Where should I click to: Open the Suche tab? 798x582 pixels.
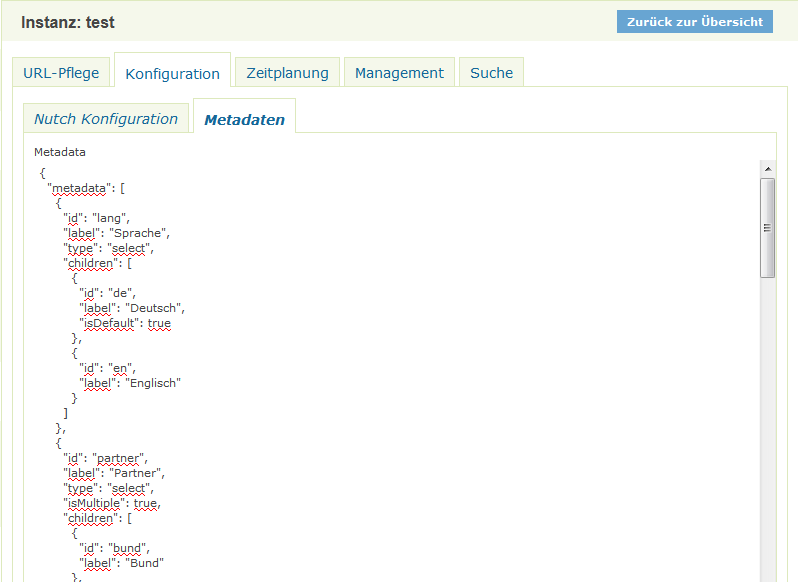pyautogui.click(x=491, y=73)
